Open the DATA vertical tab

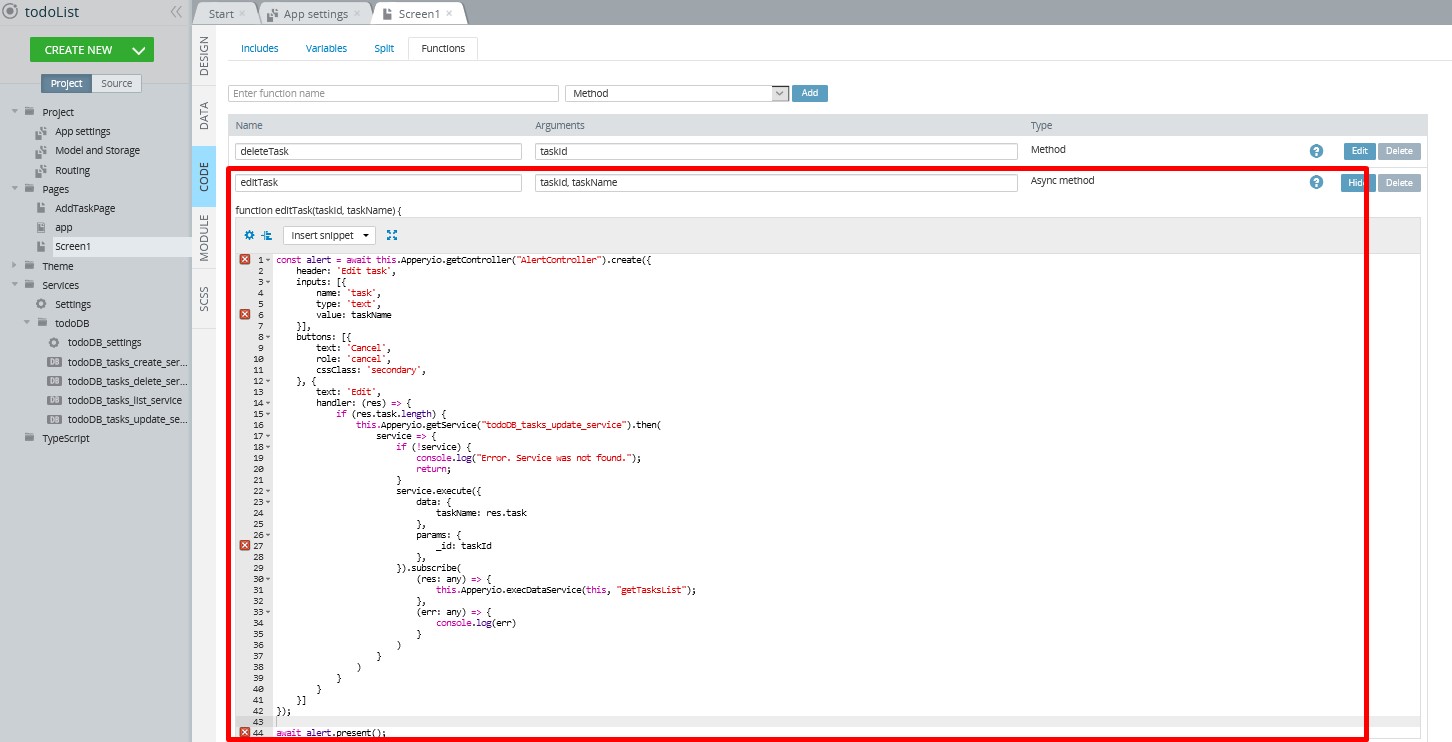point(204,116)
